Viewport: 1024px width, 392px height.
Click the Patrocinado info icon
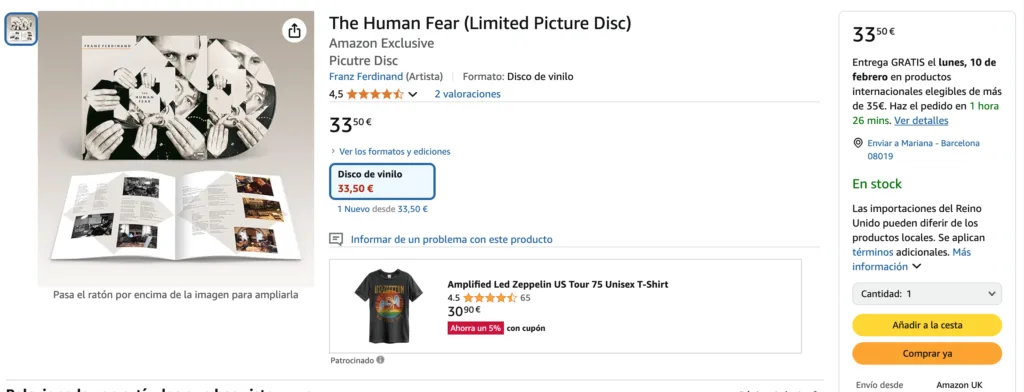pos(380,359)
